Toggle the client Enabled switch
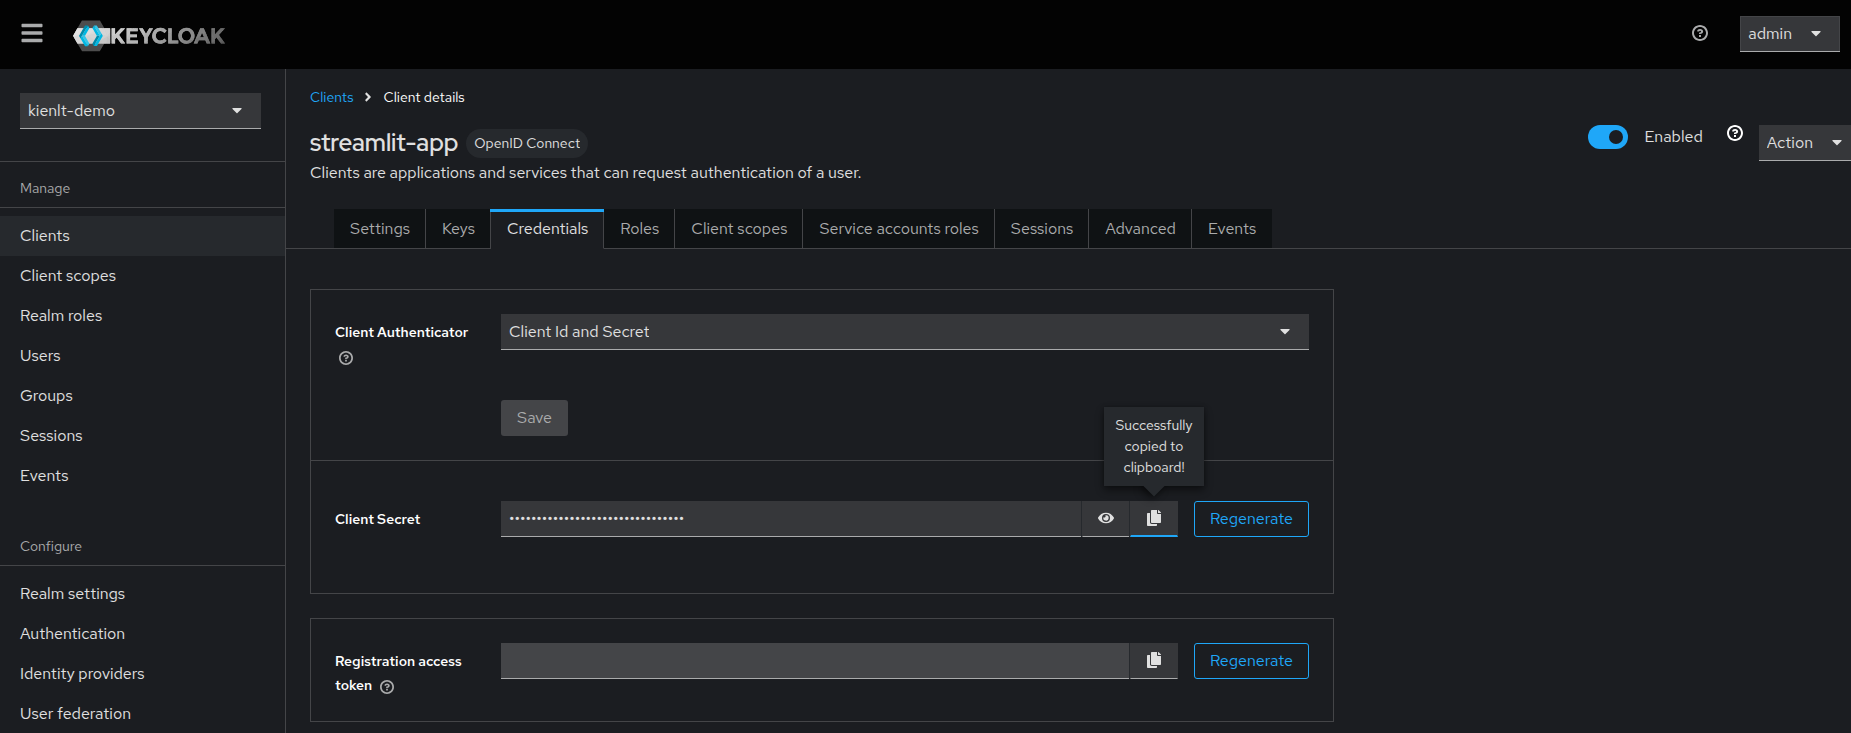1851x733 pixels. 1607,137
